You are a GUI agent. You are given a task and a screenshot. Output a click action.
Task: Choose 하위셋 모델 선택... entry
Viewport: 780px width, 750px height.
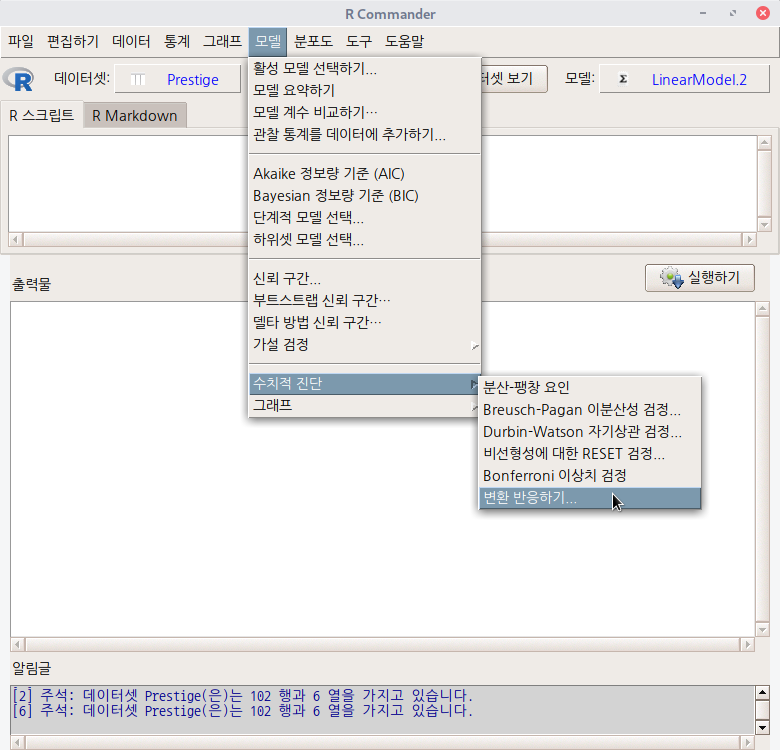[x=365, y=240]
